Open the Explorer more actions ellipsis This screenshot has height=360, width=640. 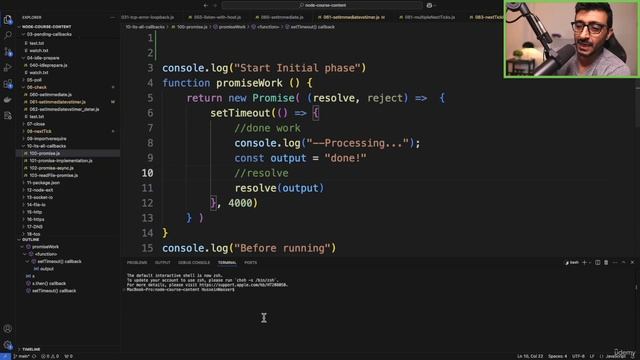point(112,18)
